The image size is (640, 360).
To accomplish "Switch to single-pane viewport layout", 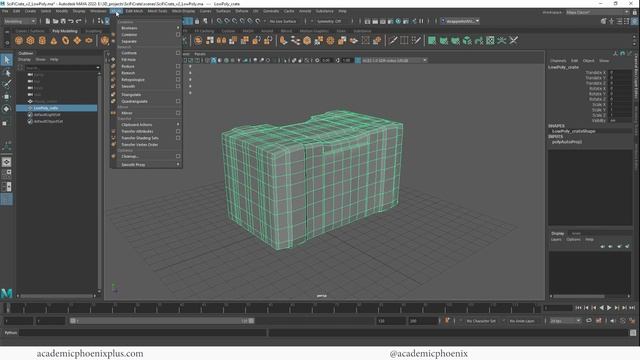I will tap(7, 162).
